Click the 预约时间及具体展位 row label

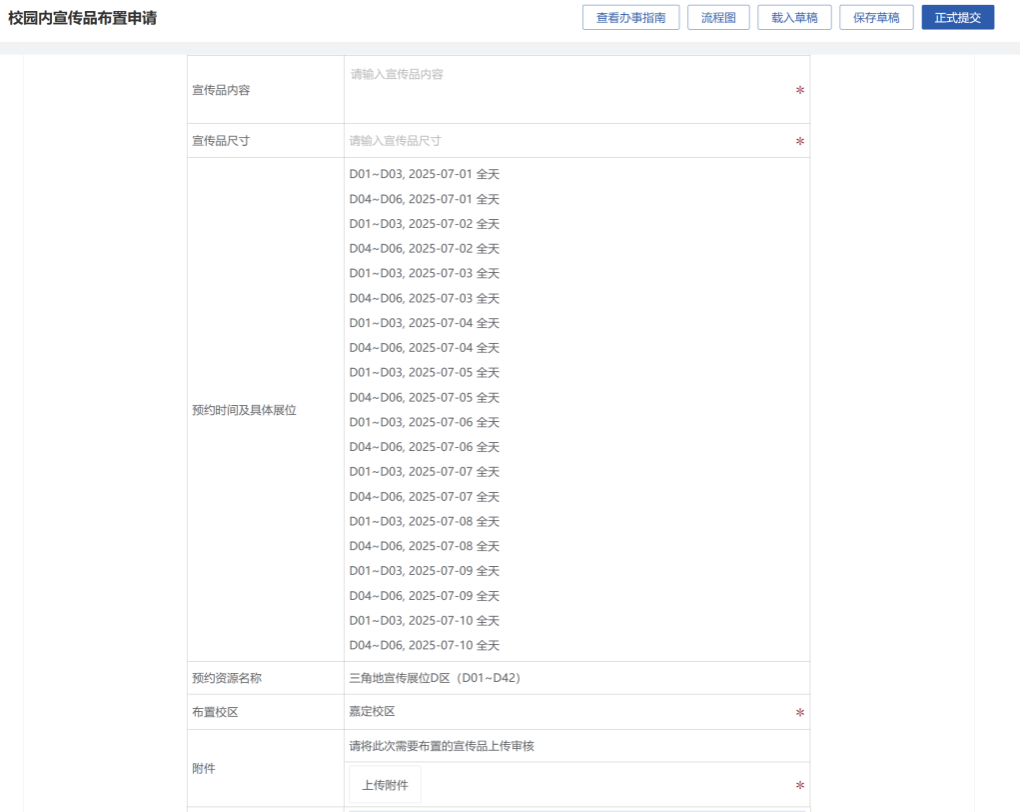[244, 410]
